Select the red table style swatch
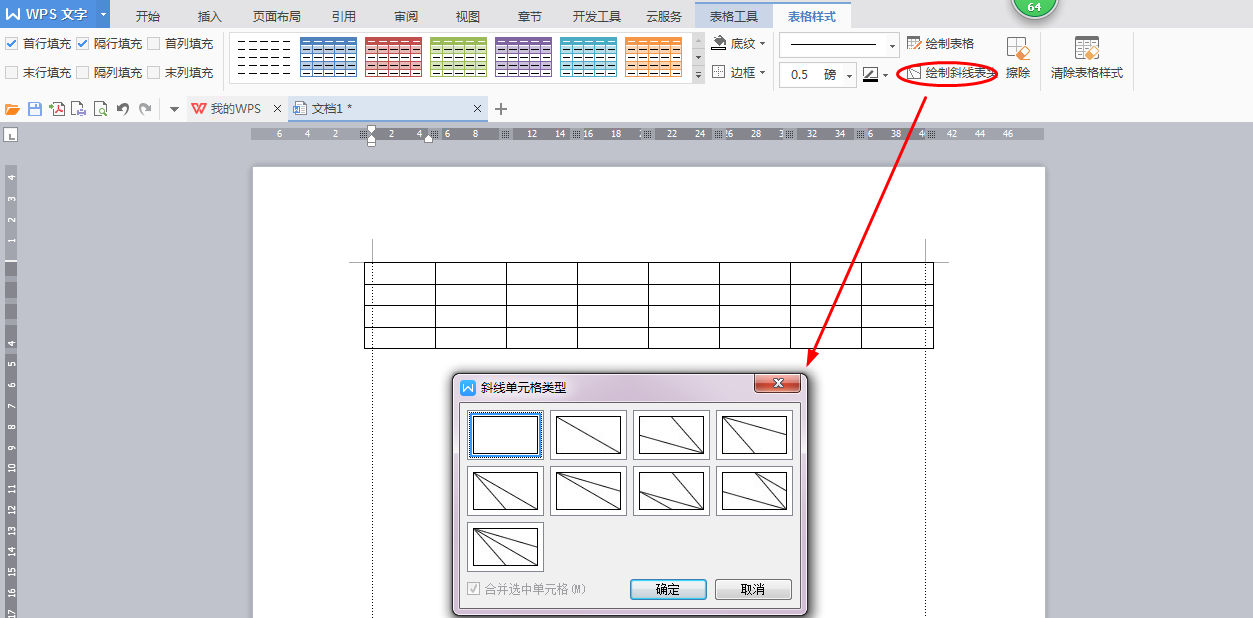1253x618 pixels. click(393, 57)
